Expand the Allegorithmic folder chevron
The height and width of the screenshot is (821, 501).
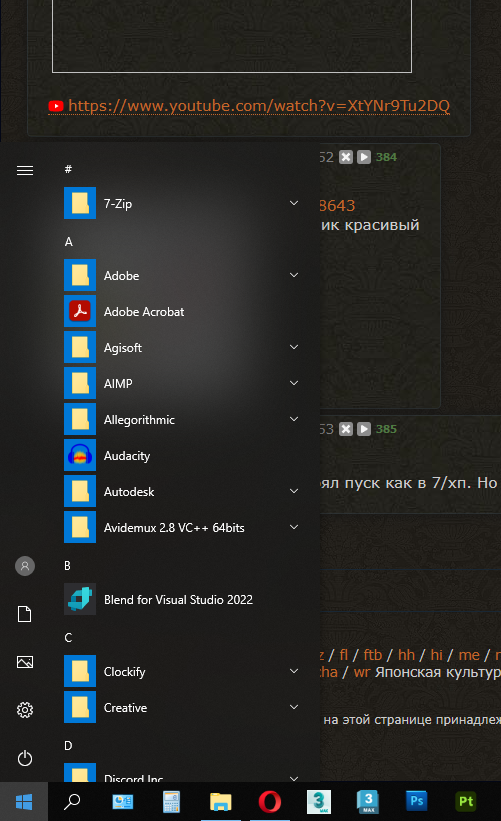coord(294,419)
